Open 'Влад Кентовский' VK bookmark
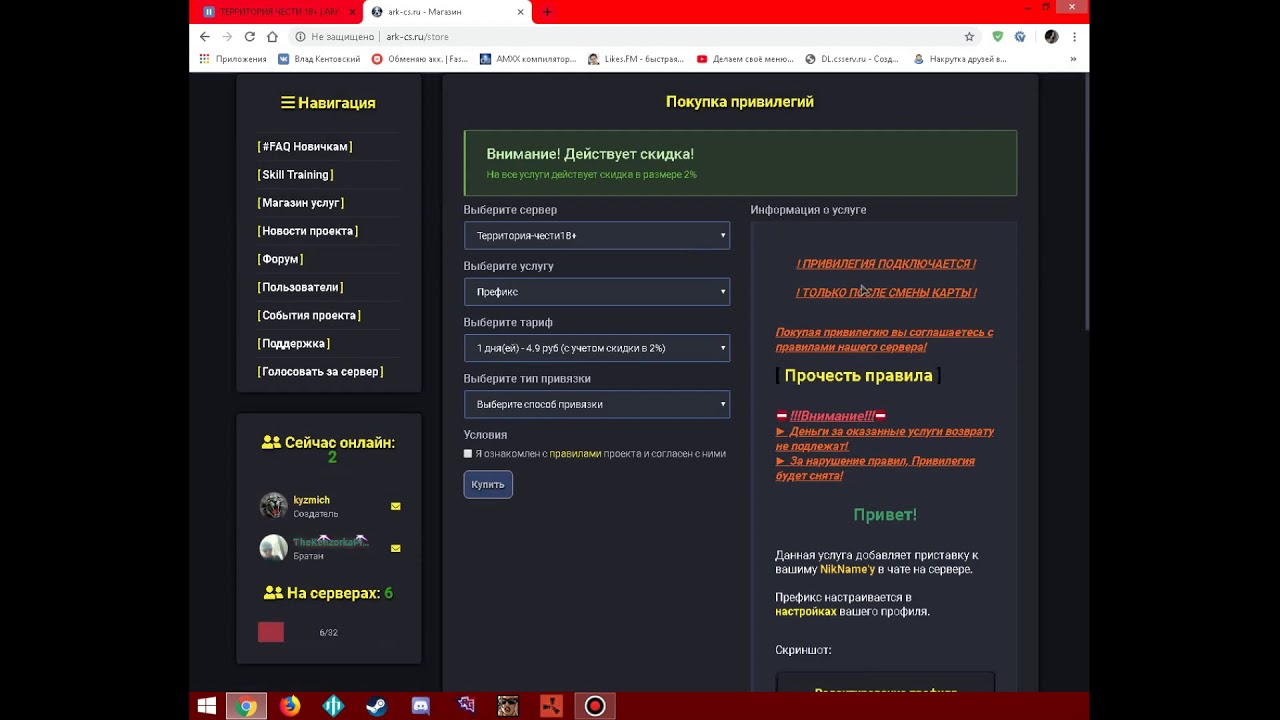This screenshot has width=1280, height=720. pos(319,59)
